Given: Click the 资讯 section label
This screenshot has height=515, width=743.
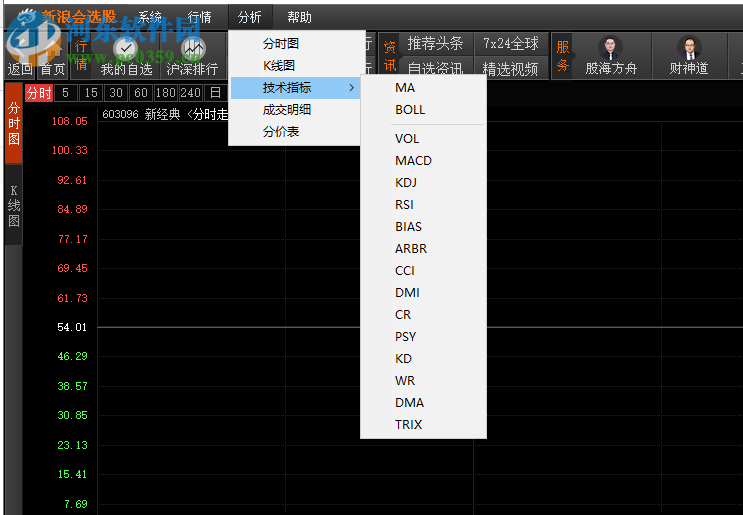Looking at the screenshot, I should click(x=390, y=55).
